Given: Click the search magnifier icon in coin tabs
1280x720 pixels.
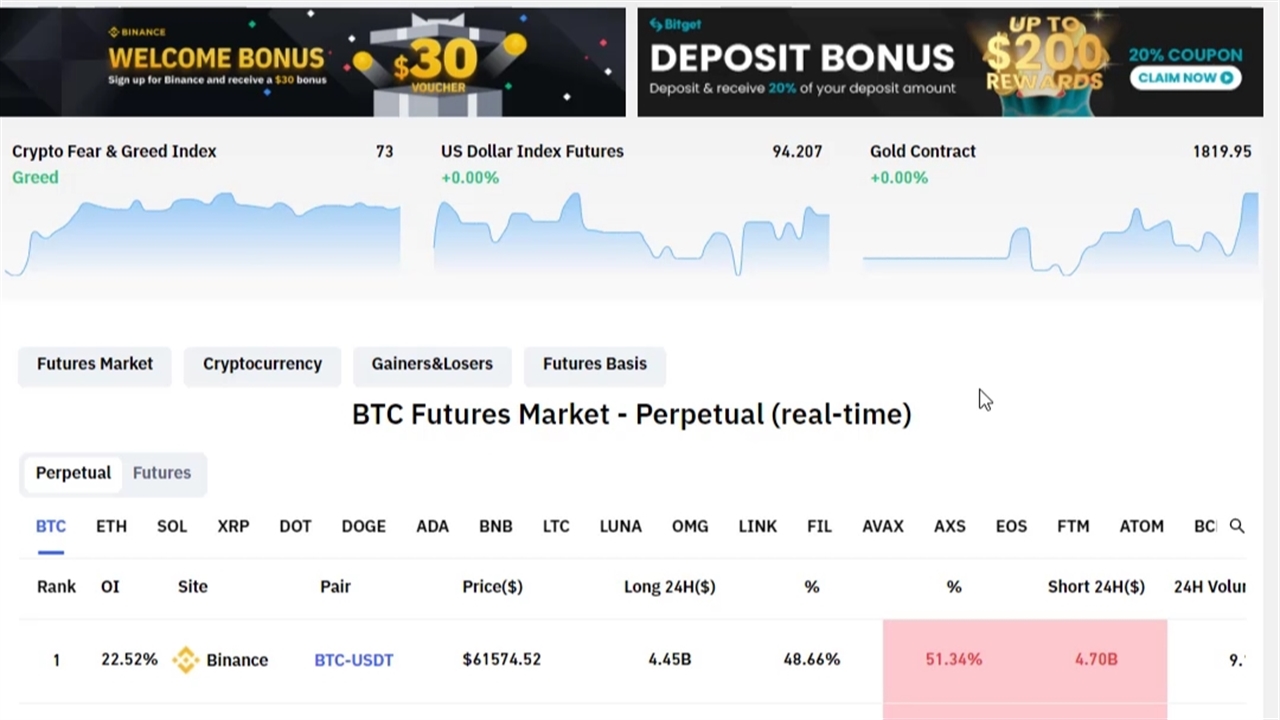Looking at the screenshot, I should (1237, 526).
